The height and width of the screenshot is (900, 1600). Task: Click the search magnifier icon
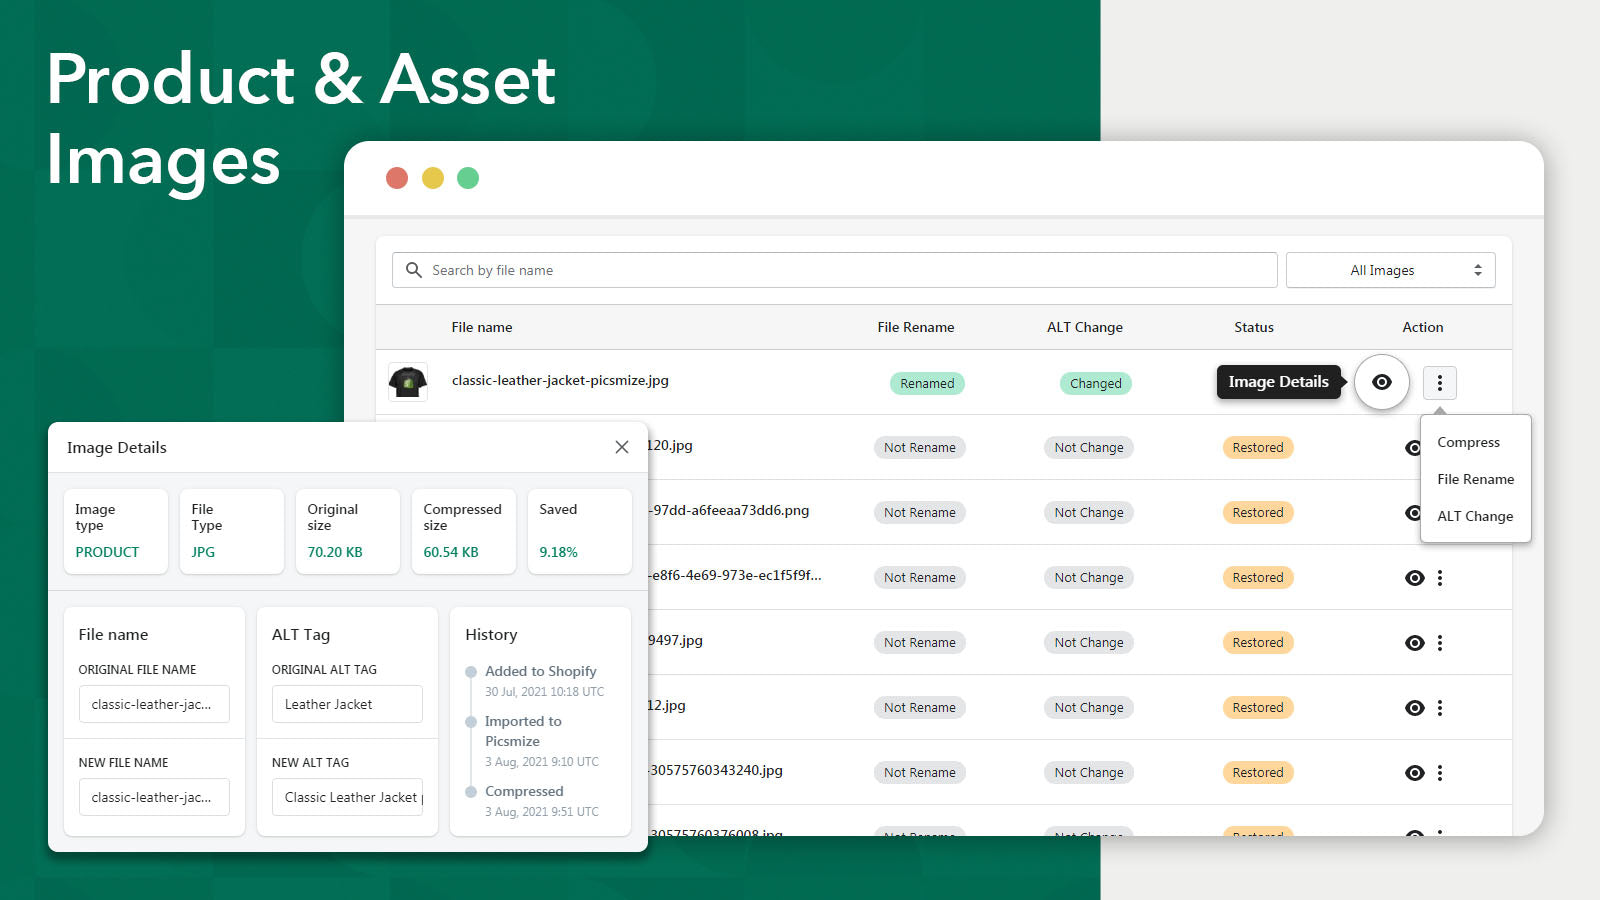[x=414, y=270]
